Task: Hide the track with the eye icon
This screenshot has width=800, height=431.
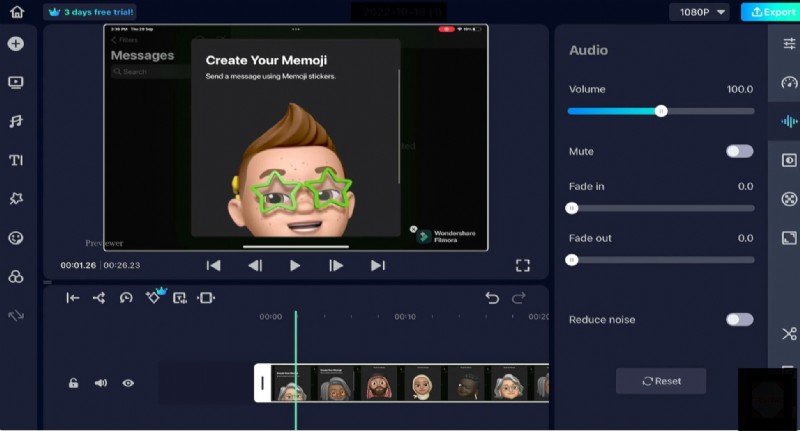Action: click(128, 383)
